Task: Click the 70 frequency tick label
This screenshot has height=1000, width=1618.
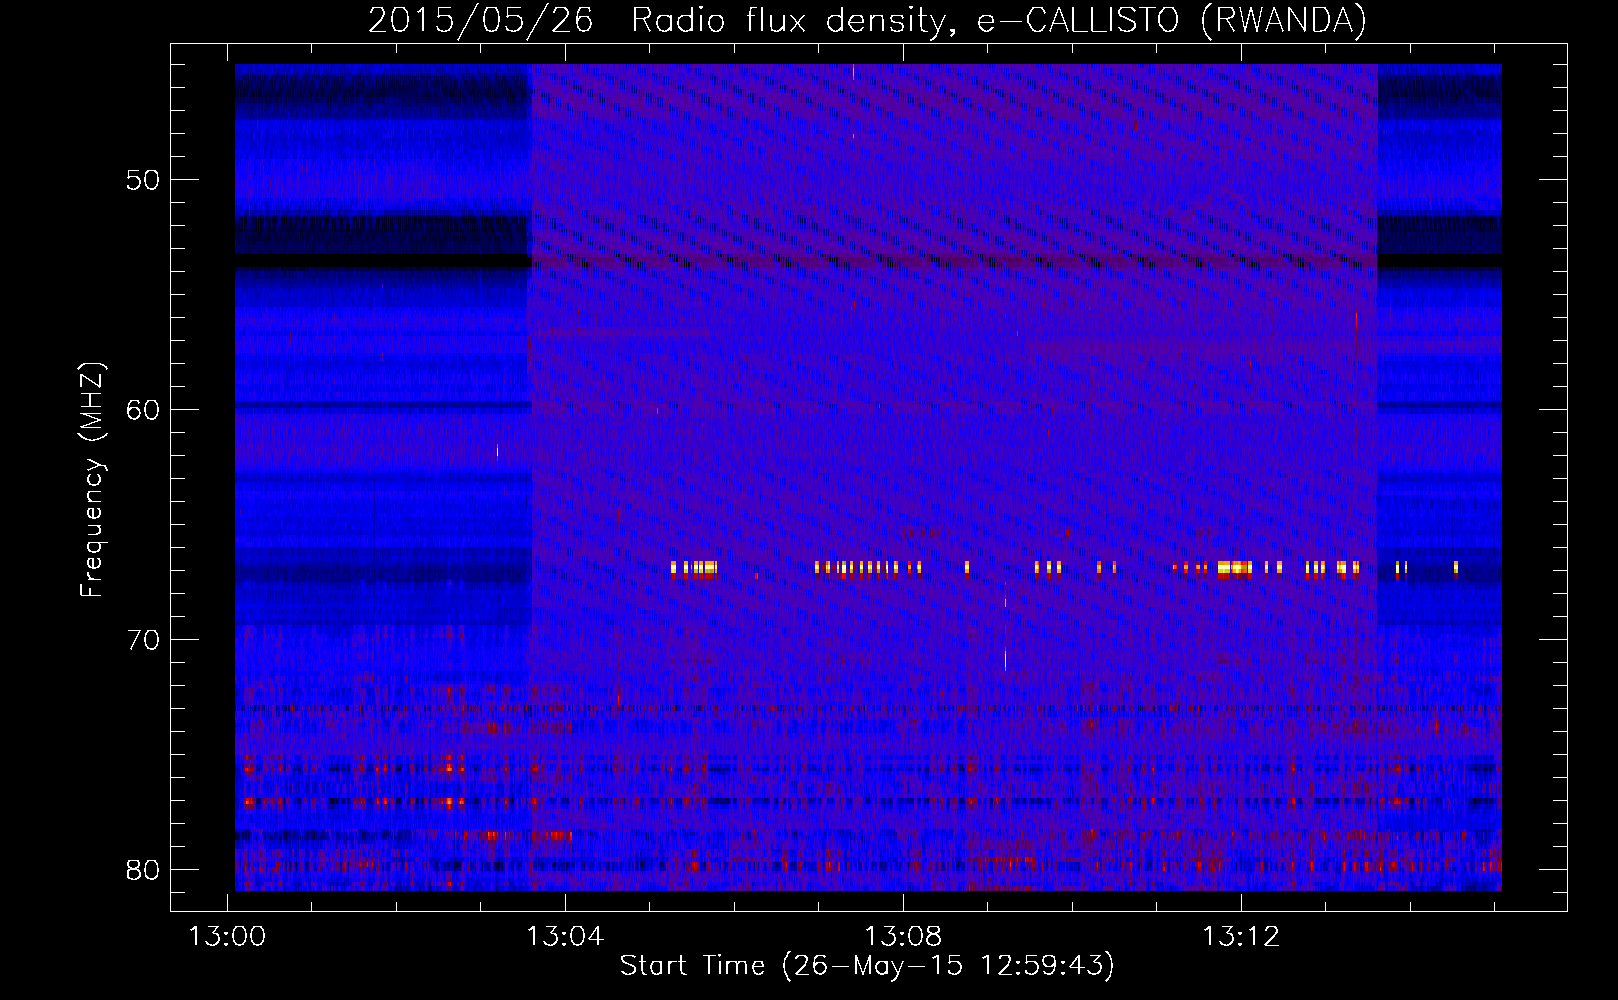Action: (143, 640)
